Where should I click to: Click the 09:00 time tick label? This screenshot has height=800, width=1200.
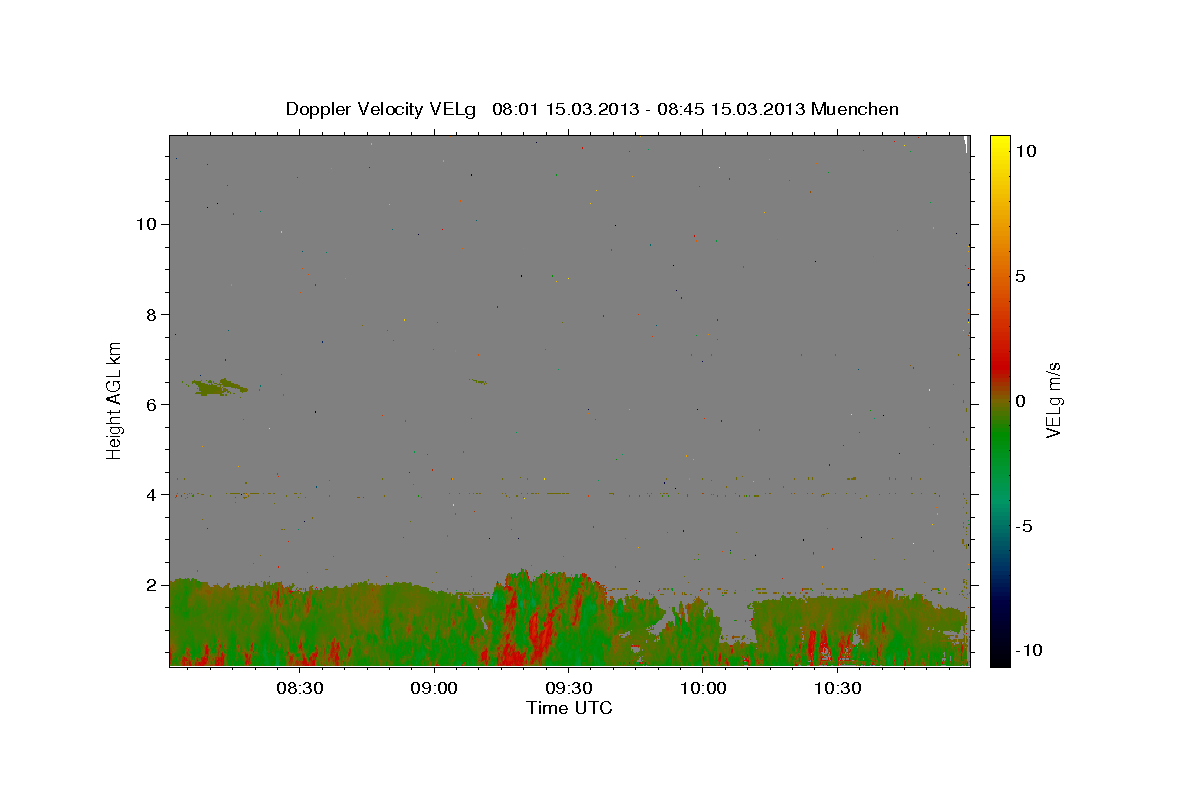tap(434, 689)
